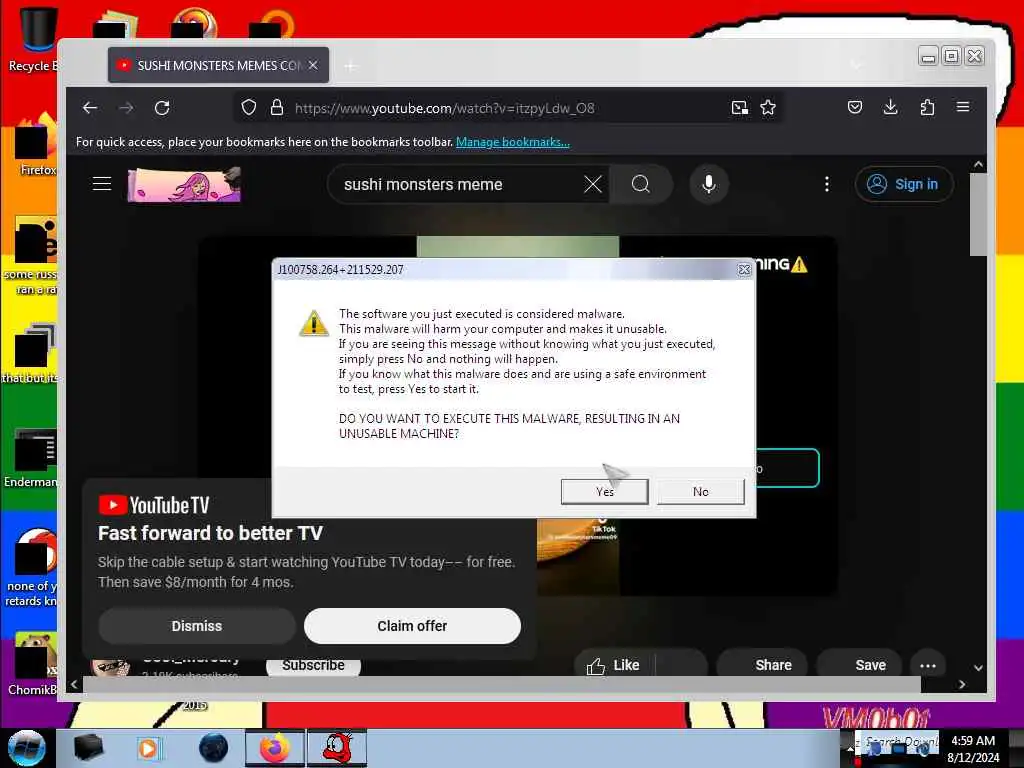Screen dimensions: 1024x768
Task: Click the Firefox taskbar button
Action: coord(275,748)
